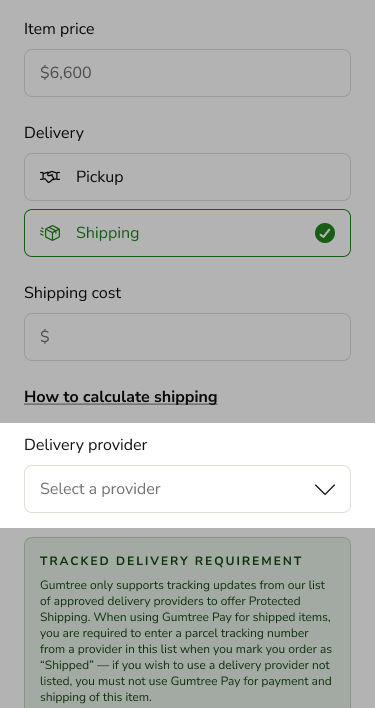Click the Shipping cost label
Screen dimensions: 375x708
tap(73, 293)
